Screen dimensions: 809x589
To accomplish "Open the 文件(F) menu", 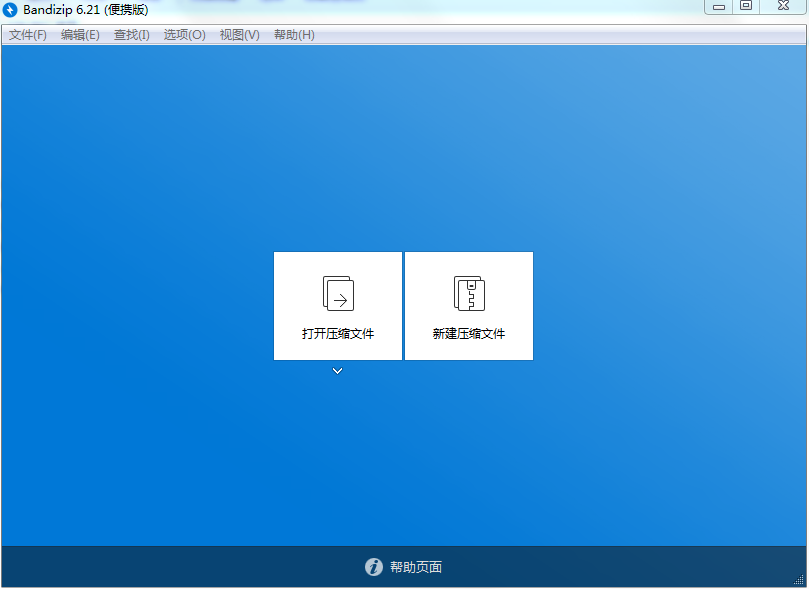I will pos(28,35).
